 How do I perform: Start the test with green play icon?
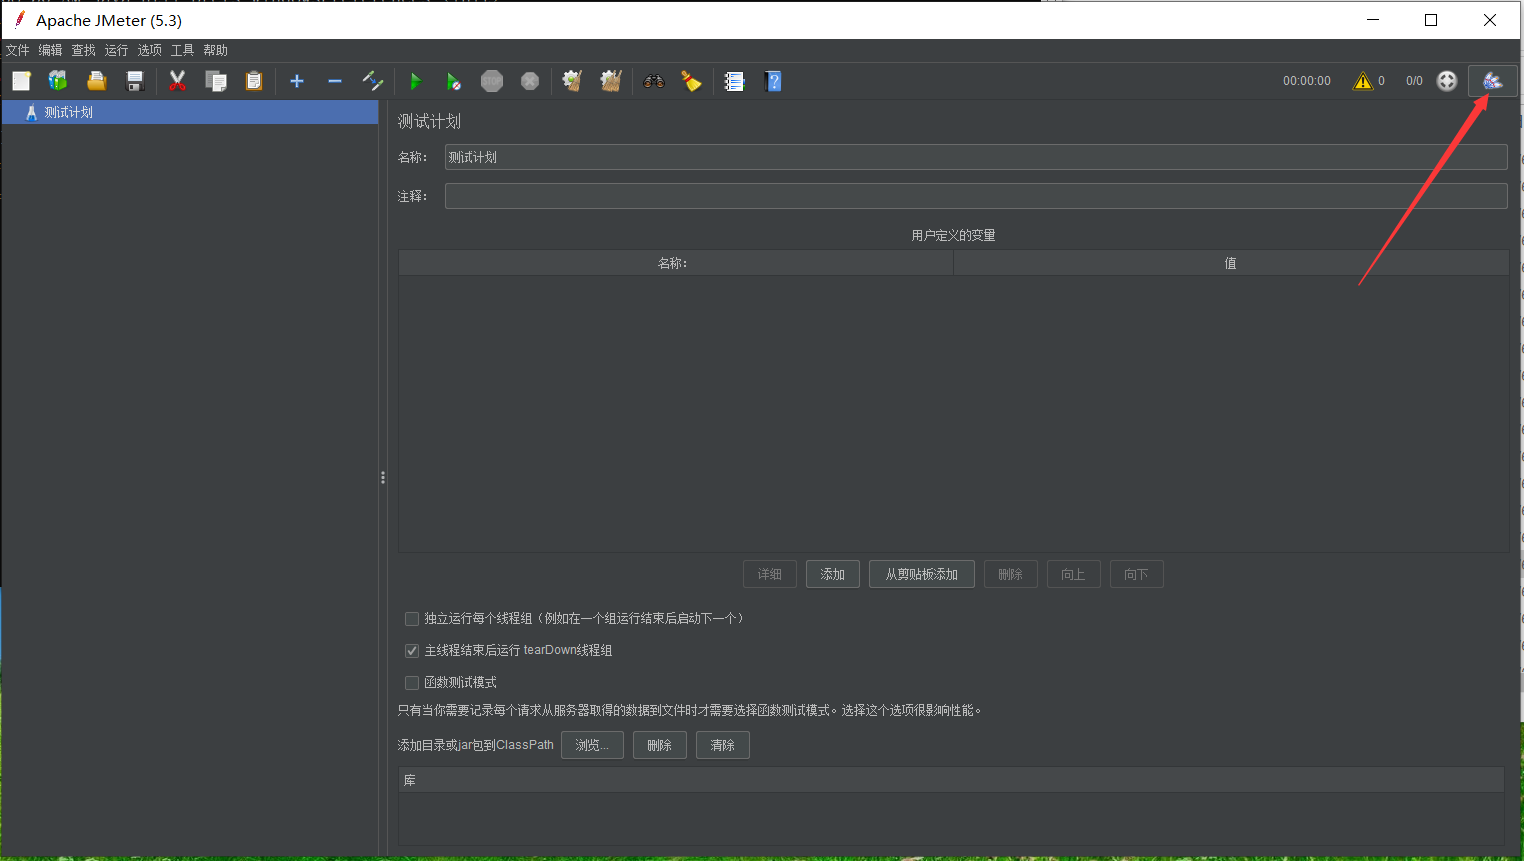click(x=416, y=81)
